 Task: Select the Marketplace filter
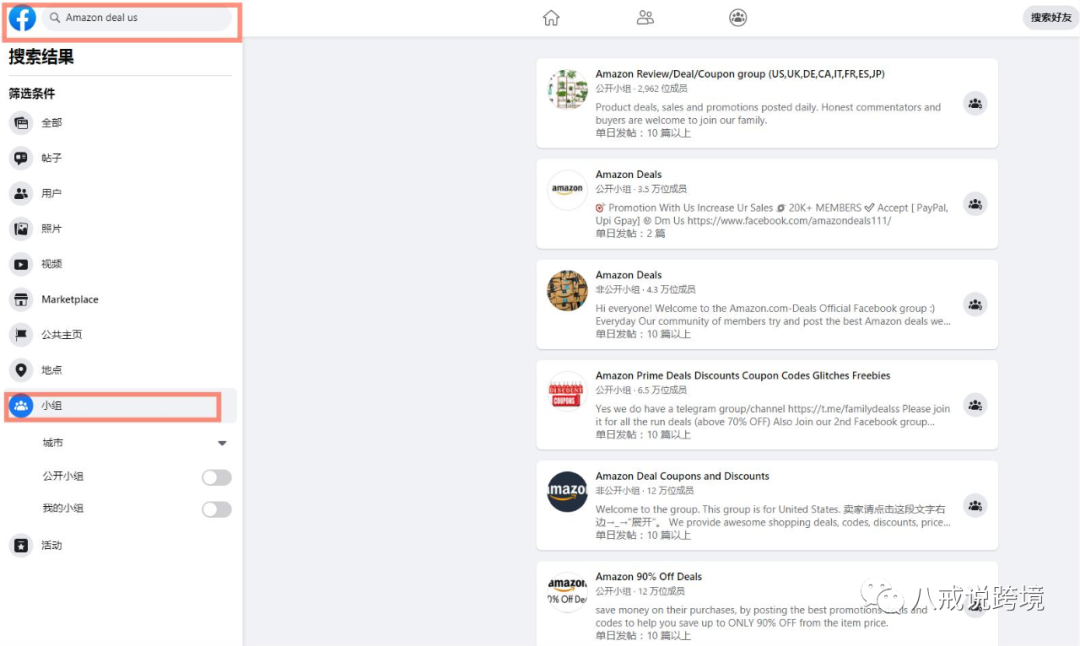121,299
